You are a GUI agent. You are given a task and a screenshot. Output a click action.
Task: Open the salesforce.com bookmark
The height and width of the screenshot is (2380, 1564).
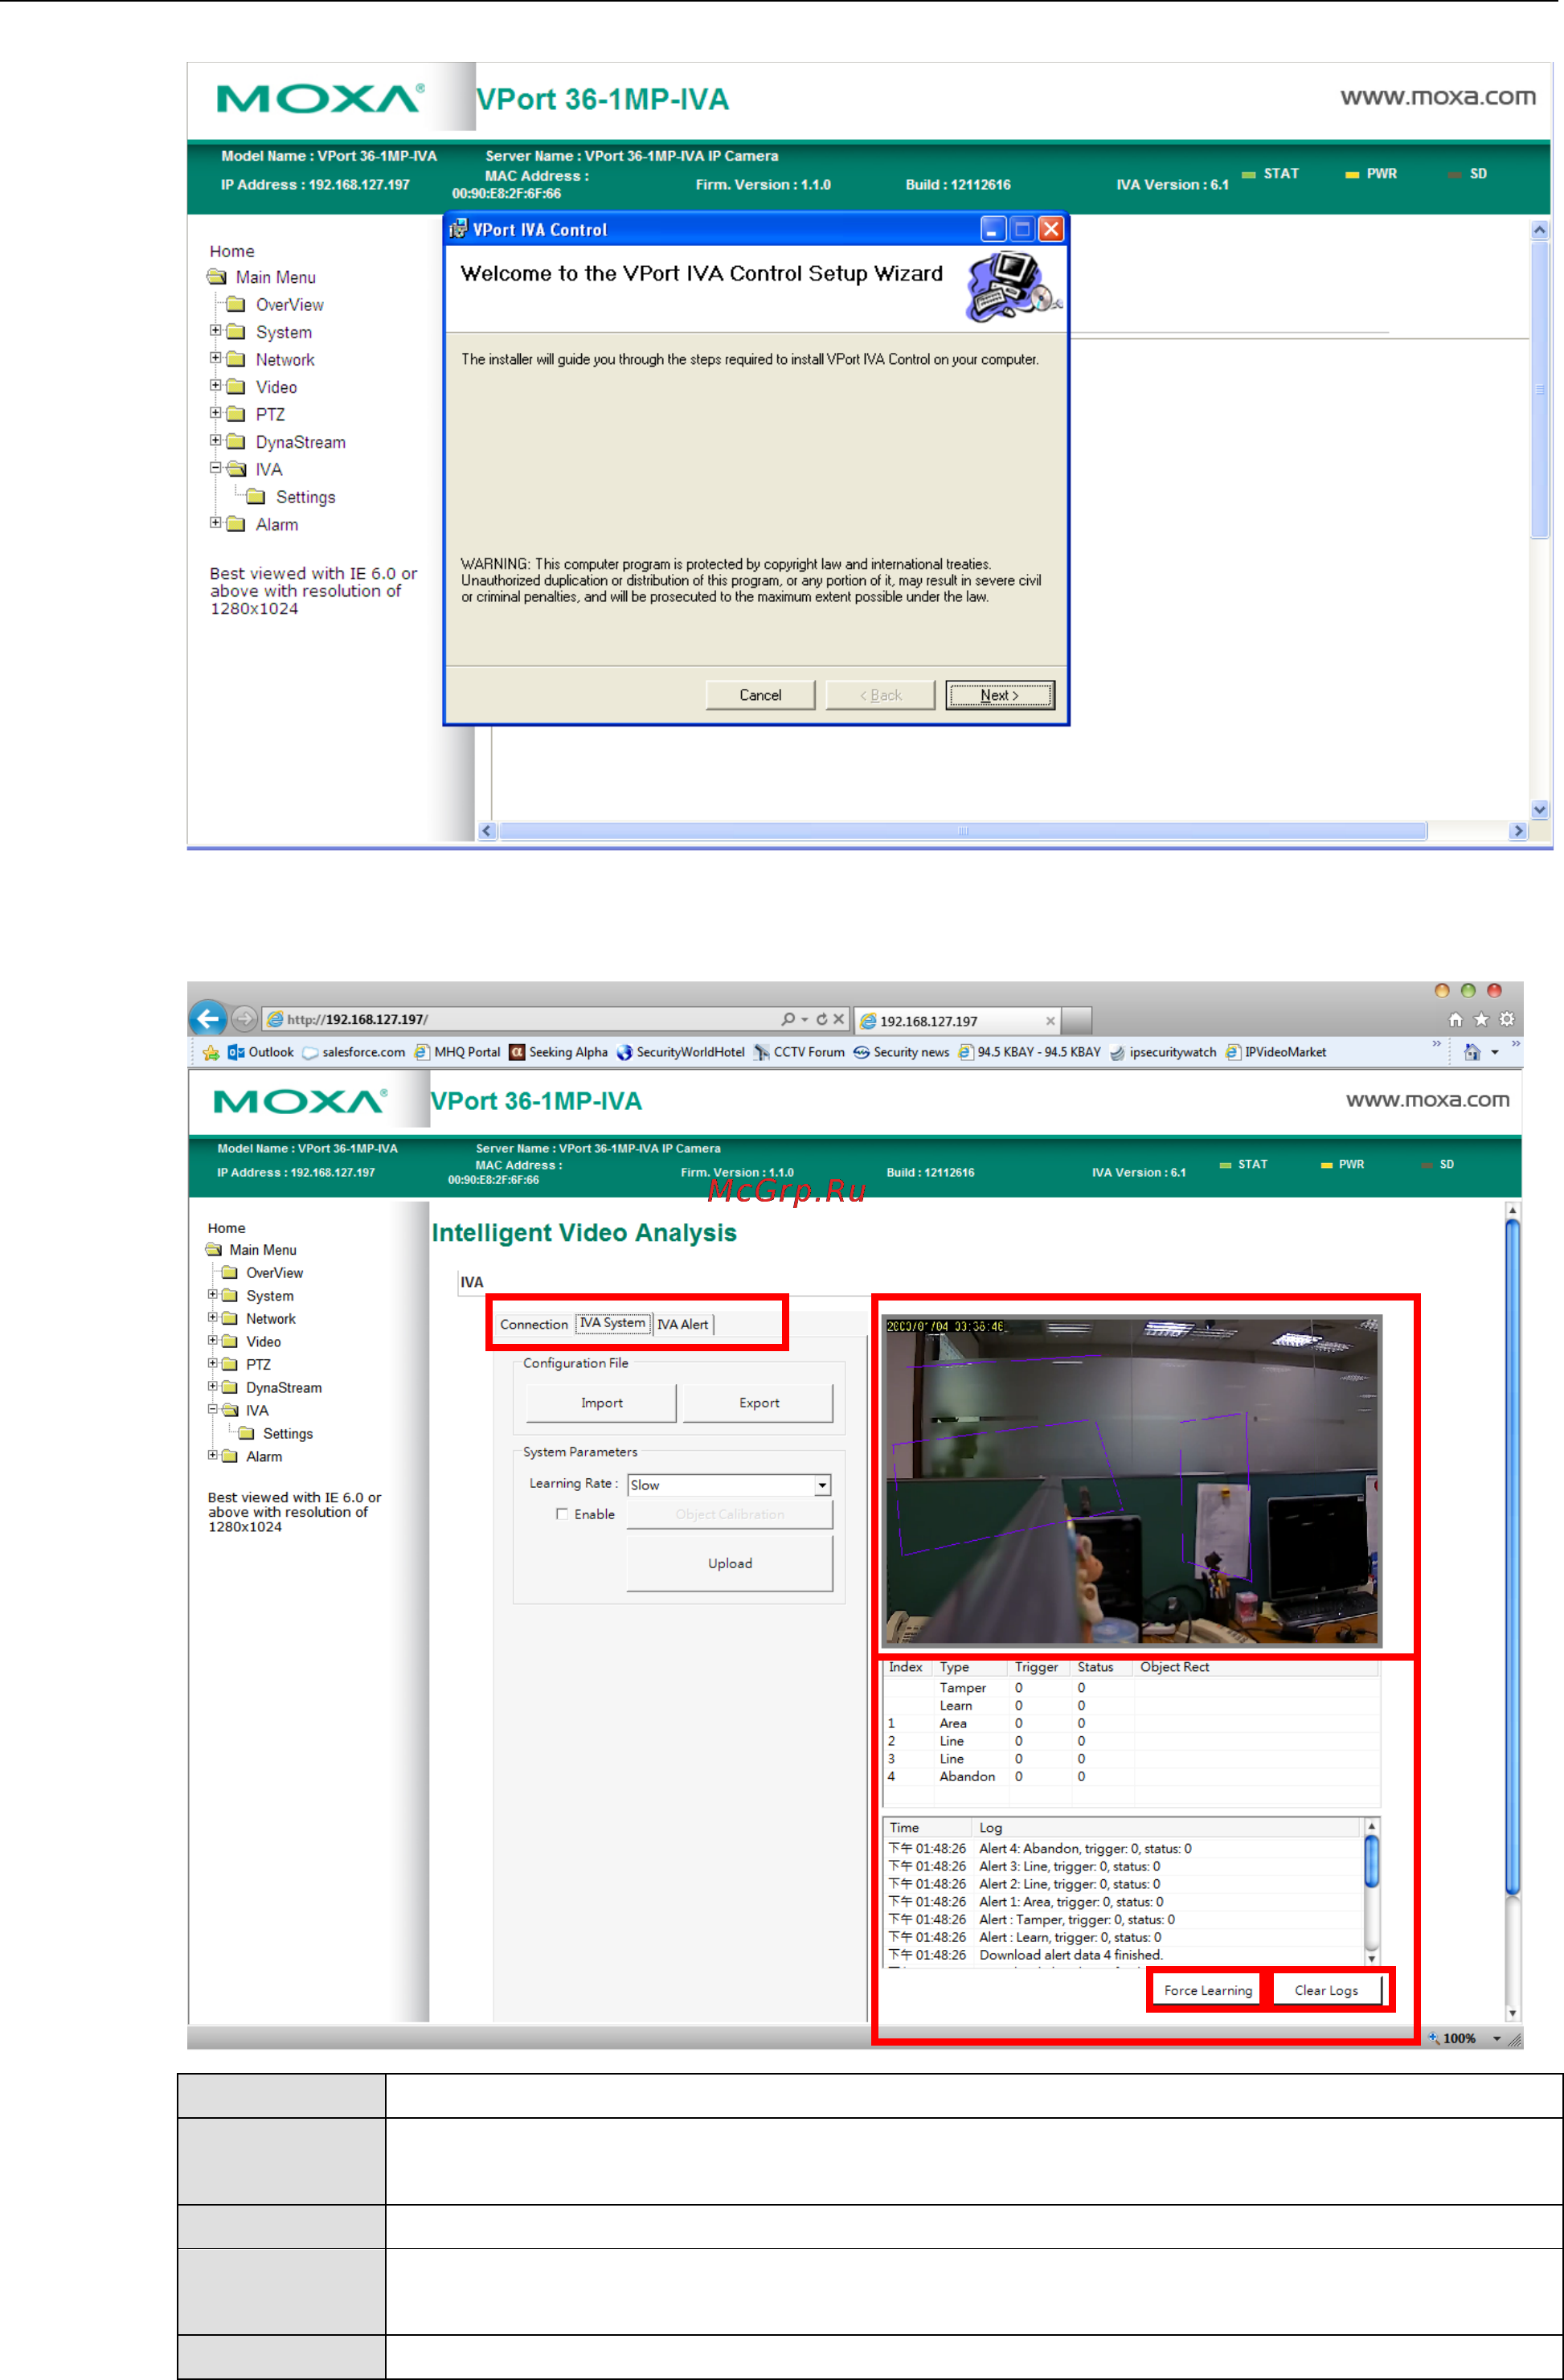(354, 1052)
